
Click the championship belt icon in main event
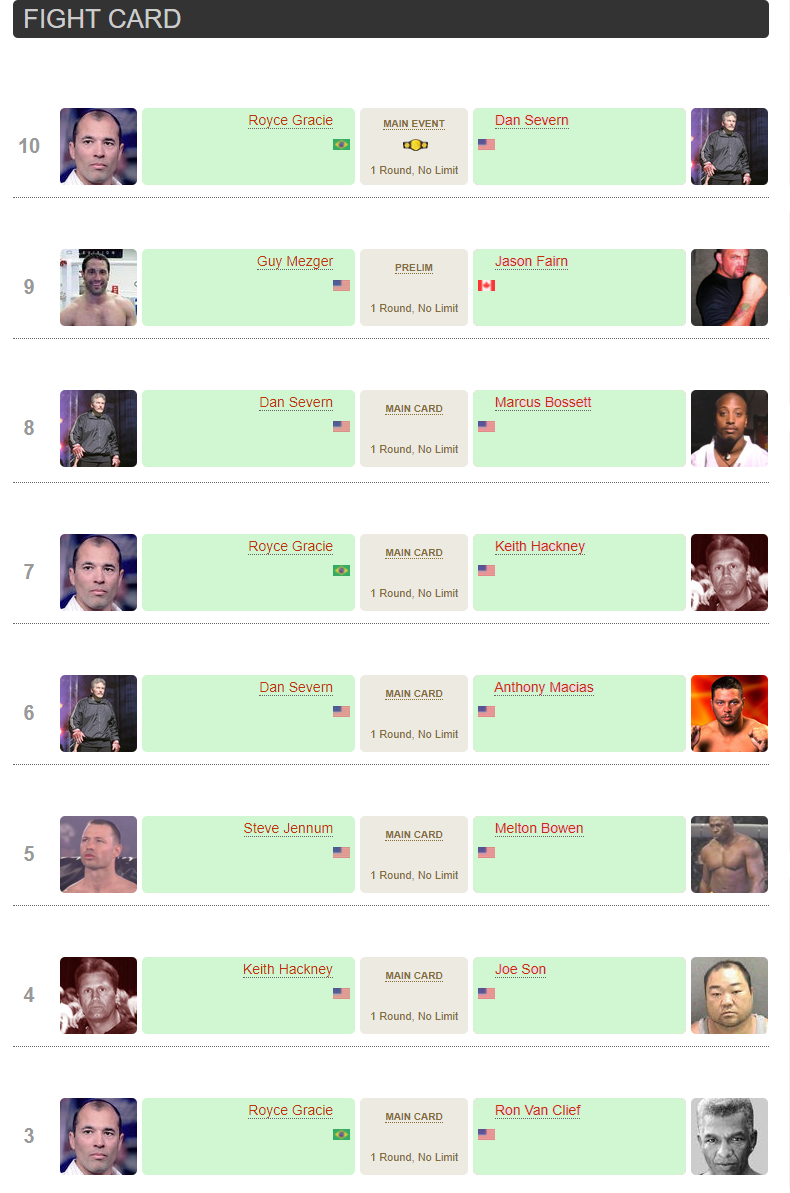pos(414,145)
